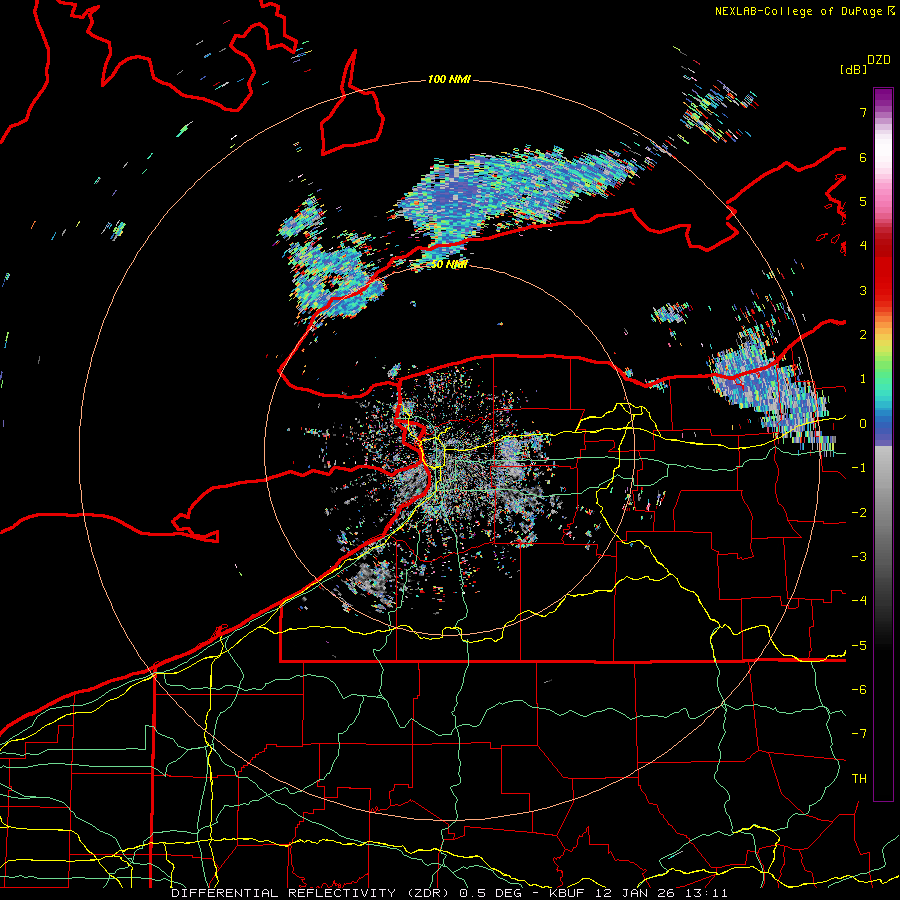The width and height of the screenshot is (900, 900).
Task: Click the scale value 3
Action: [863, 290]
